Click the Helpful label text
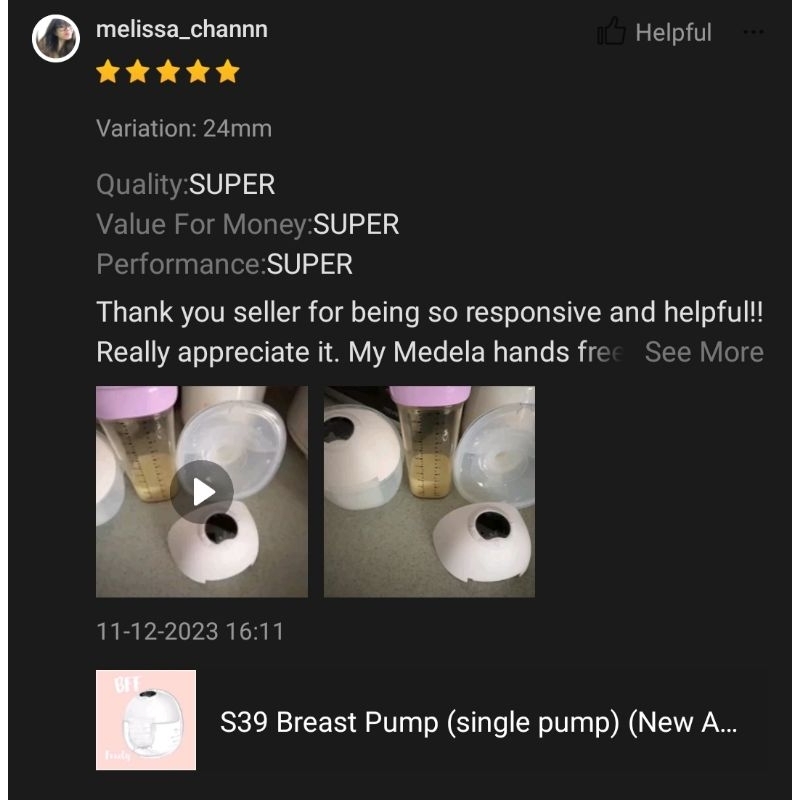 (x=673, y=33)
